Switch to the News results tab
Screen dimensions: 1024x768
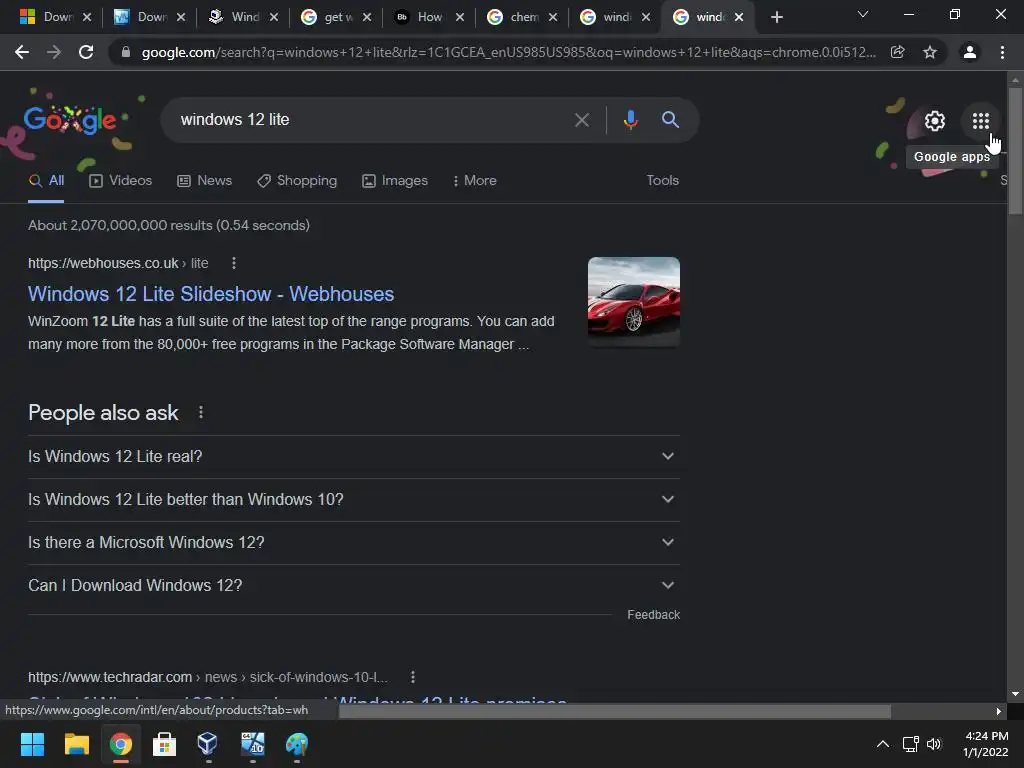[204, 181]
